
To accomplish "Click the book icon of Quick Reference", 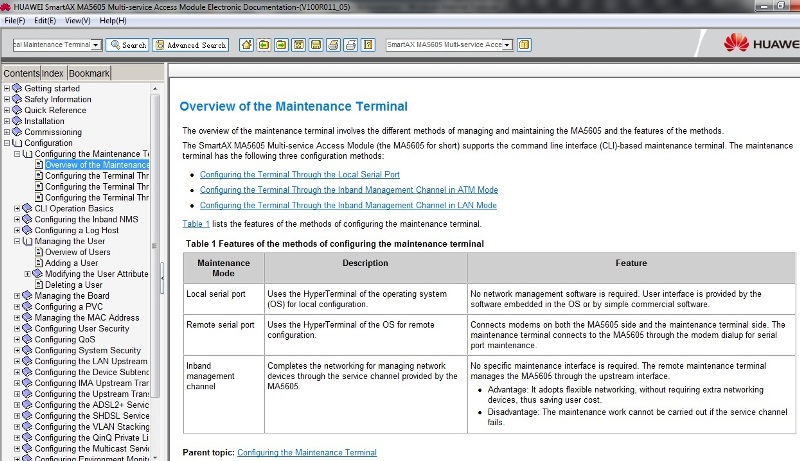I will point(17,110).
